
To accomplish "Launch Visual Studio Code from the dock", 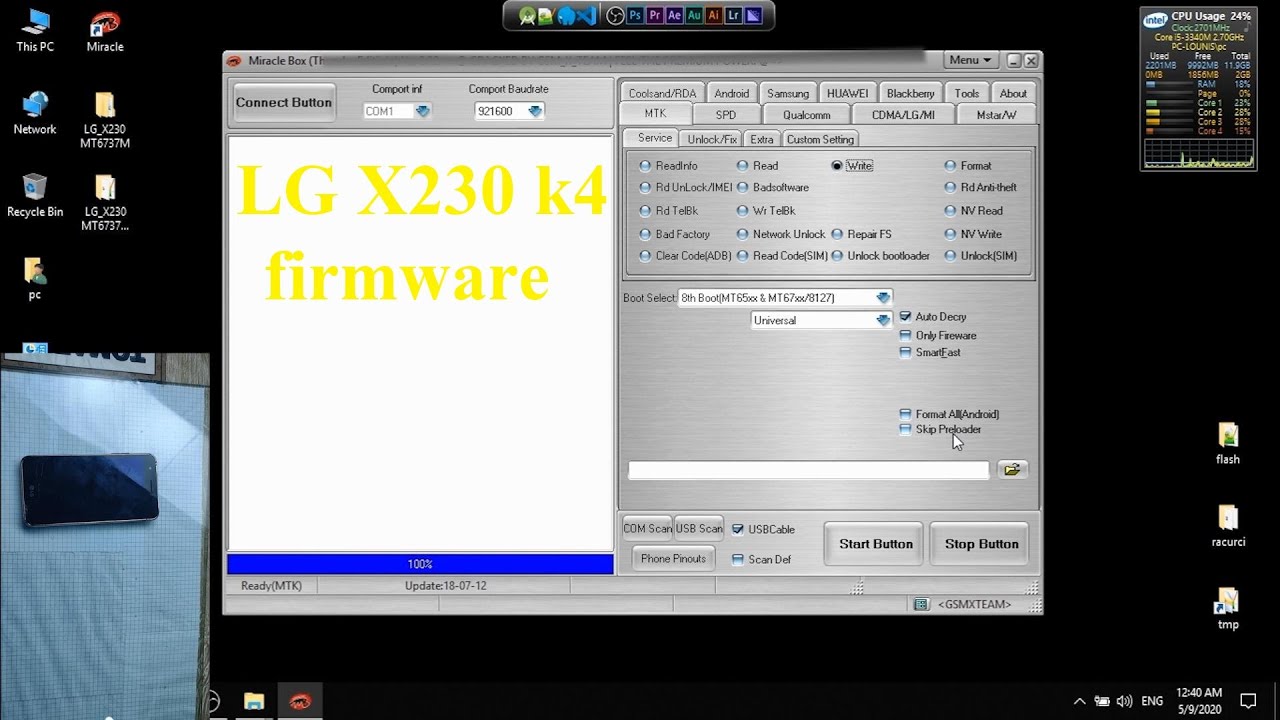I will (x=587, y=16).
